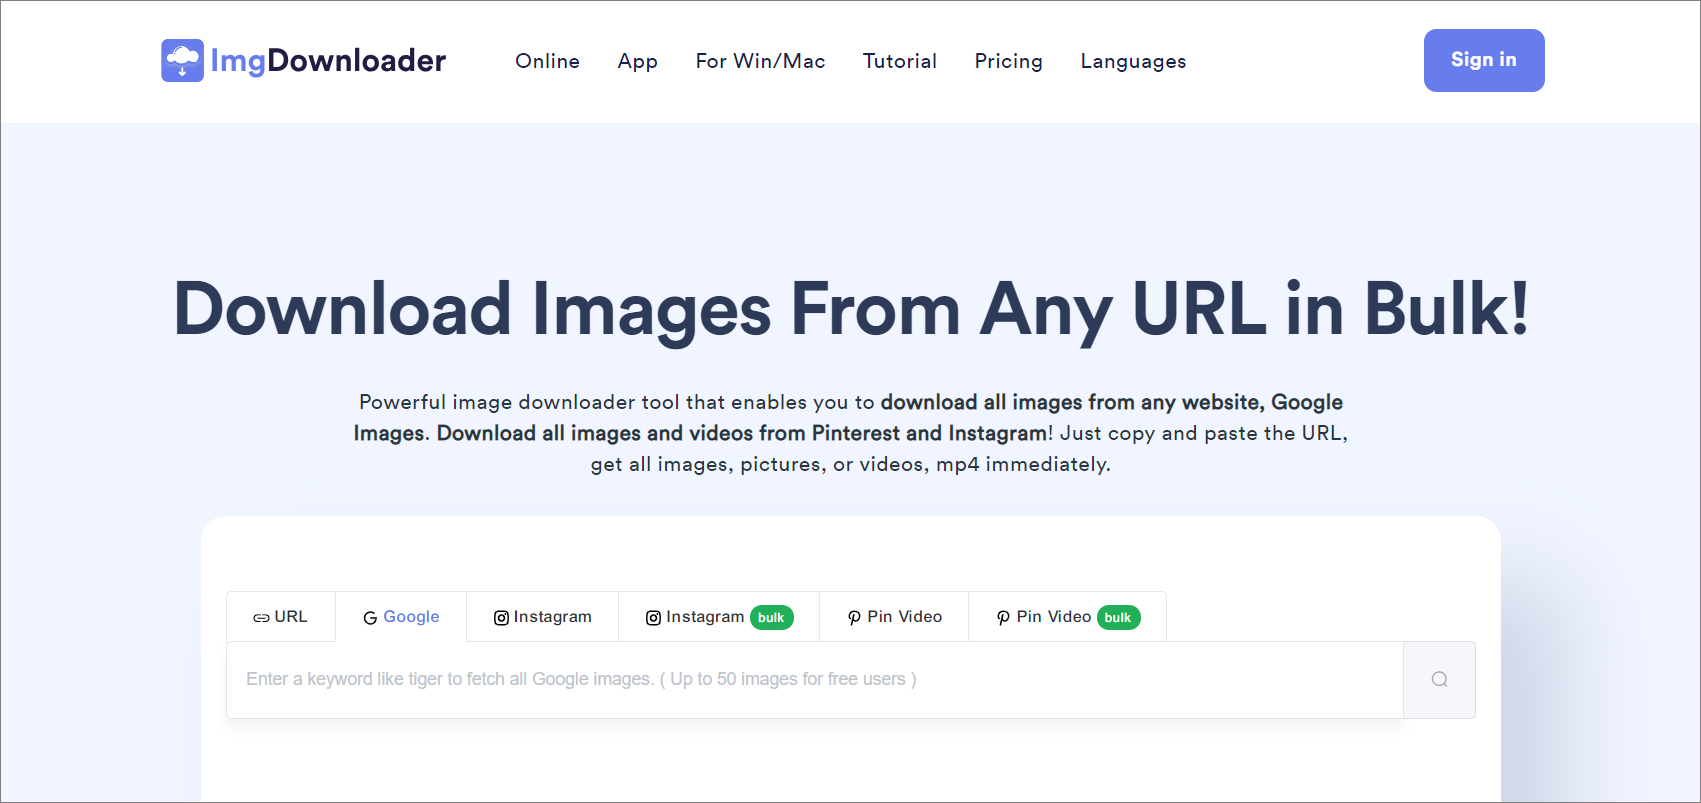Focus the Google keyword input field
Screen dimensions: 1701x803
coord(814,680)
